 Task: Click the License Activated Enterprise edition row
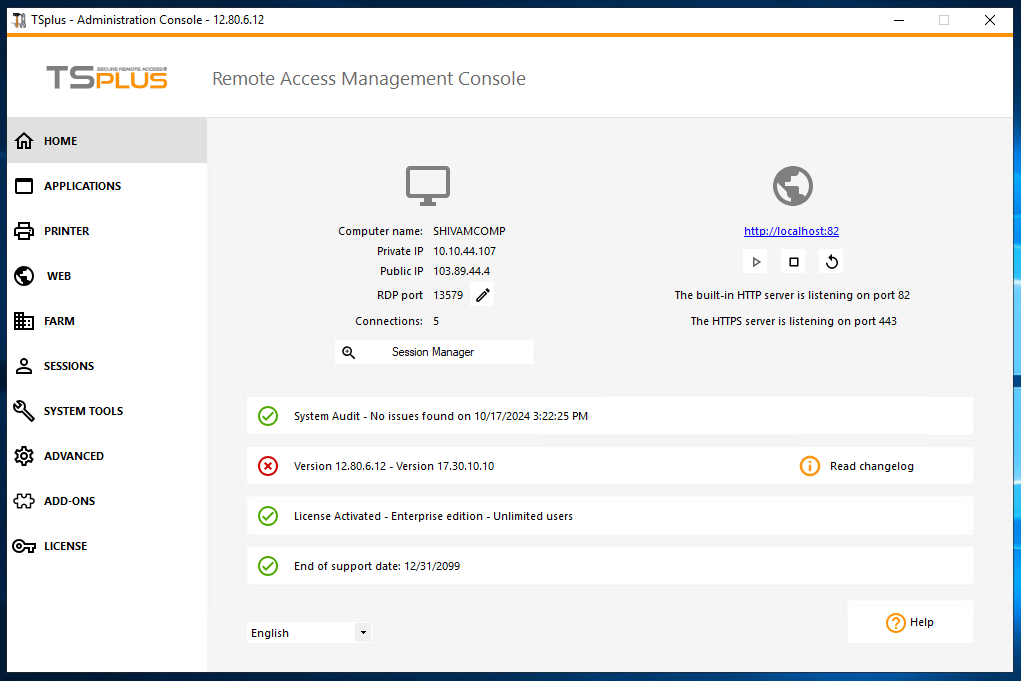(609, 516)
